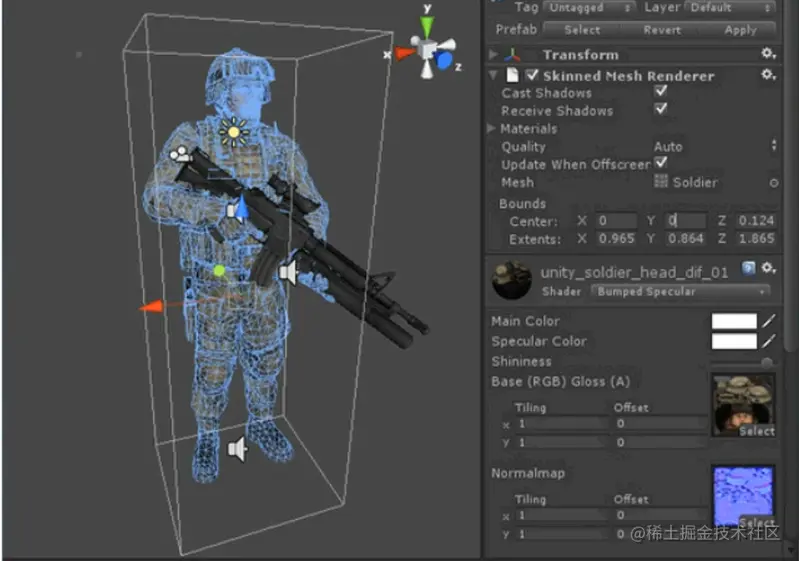Click the Prefab Revert button
Screen dimensions: 799x561
coord(661,30)
